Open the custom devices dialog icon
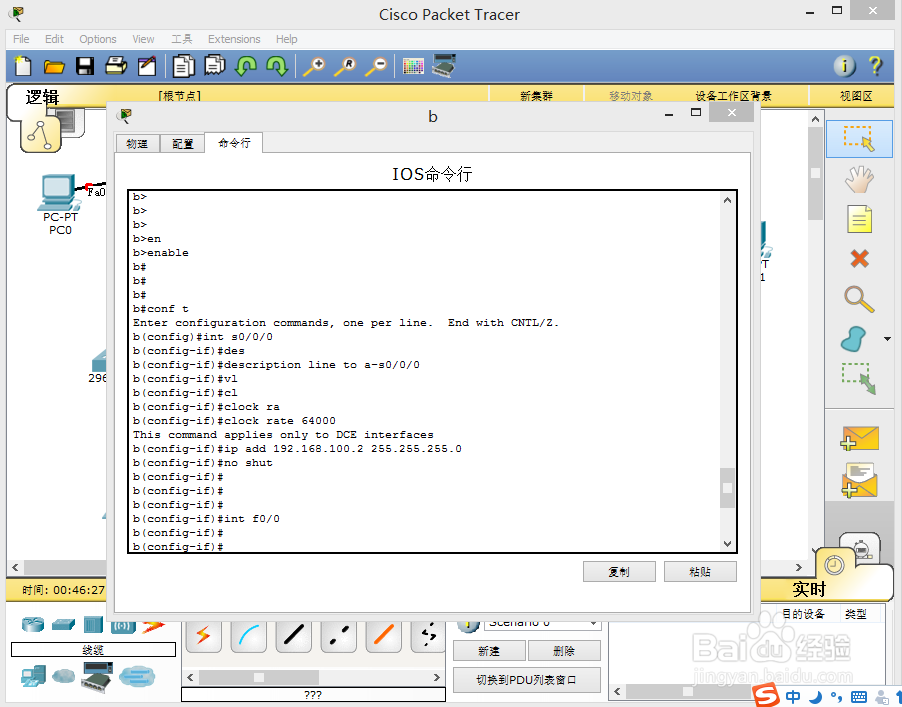The height and width of the screenshot is (707, 902). coord(444,65)
